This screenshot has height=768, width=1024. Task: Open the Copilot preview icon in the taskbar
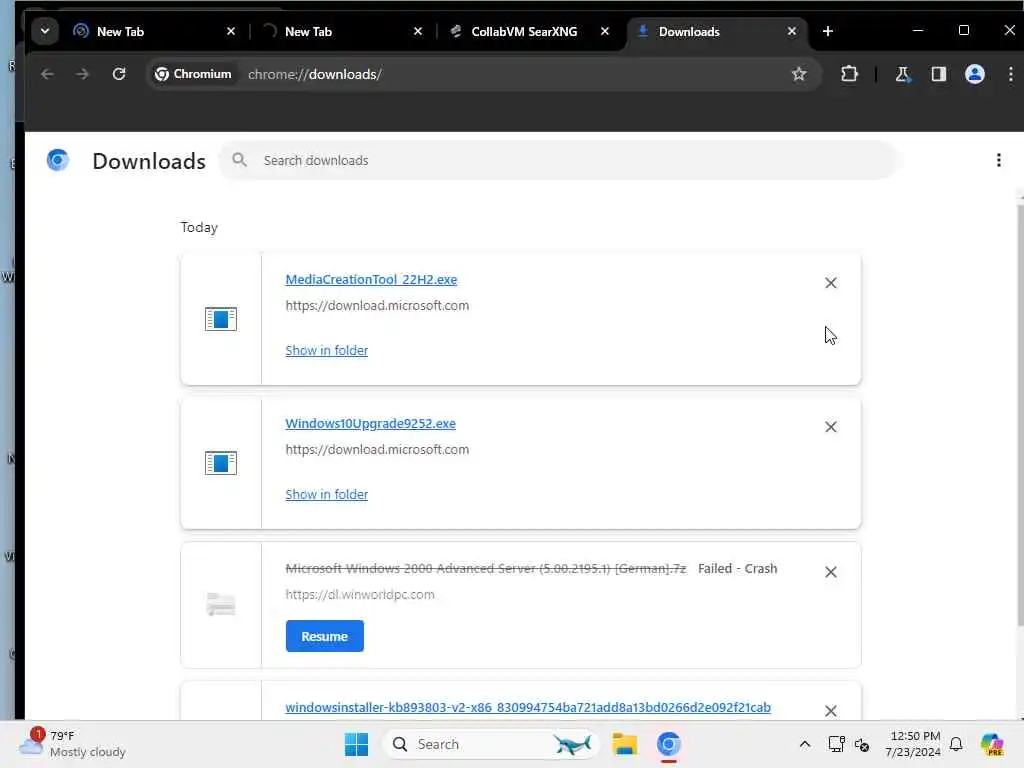[991, 744]
